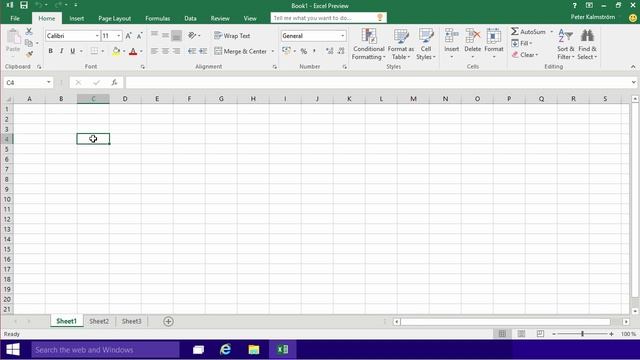The image size is (640, 360).
Task: Click Merge & Center button
Action: point(240,51)
